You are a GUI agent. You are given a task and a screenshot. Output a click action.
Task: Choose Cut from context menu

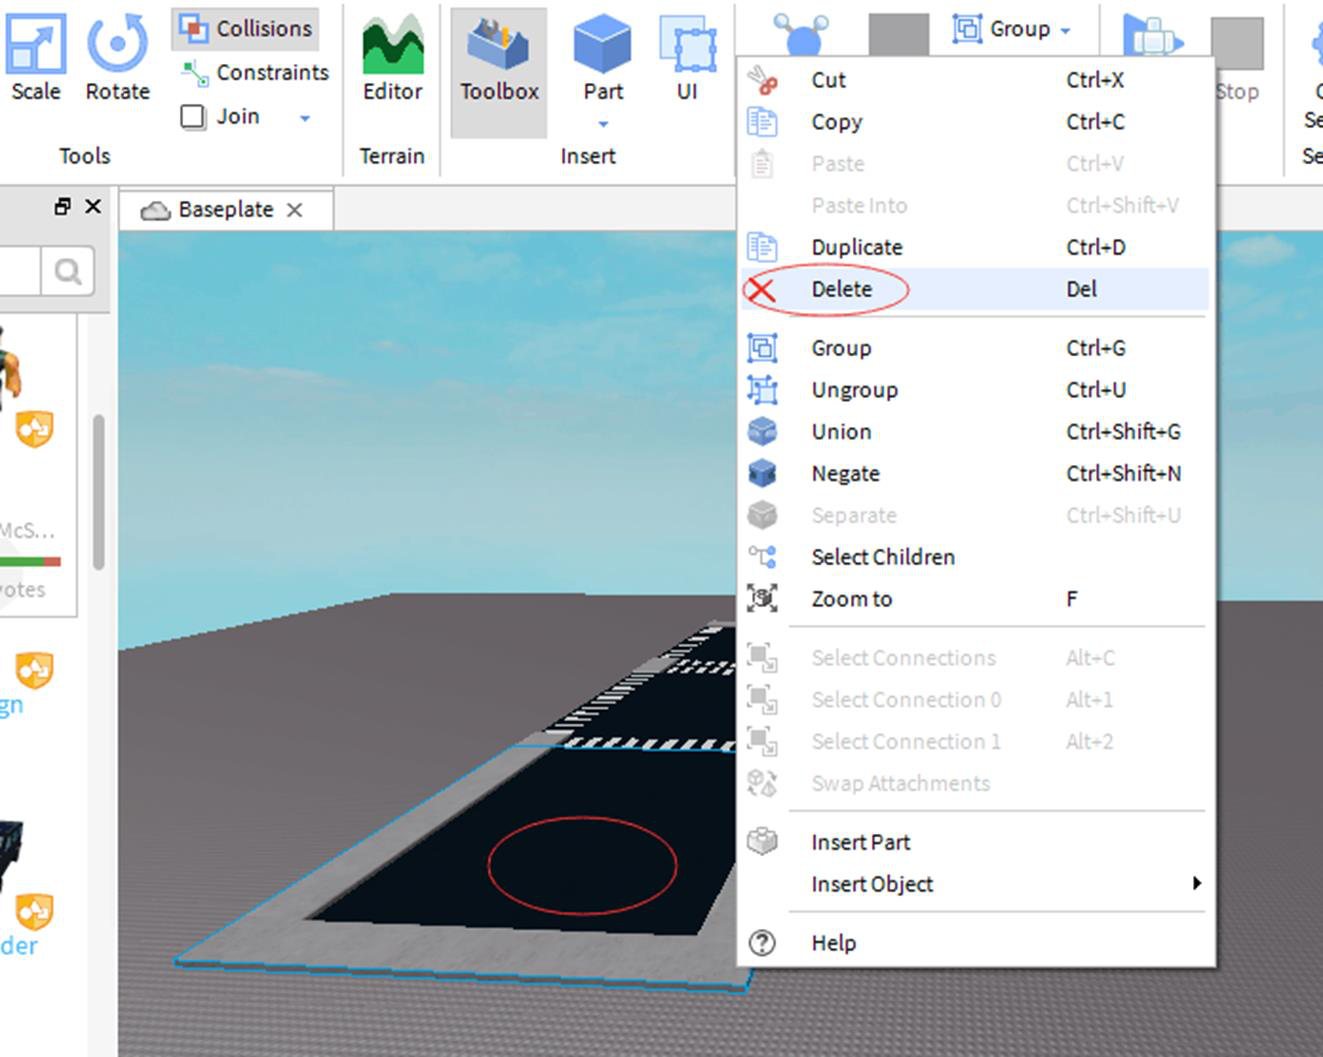[x=975, y=80]
